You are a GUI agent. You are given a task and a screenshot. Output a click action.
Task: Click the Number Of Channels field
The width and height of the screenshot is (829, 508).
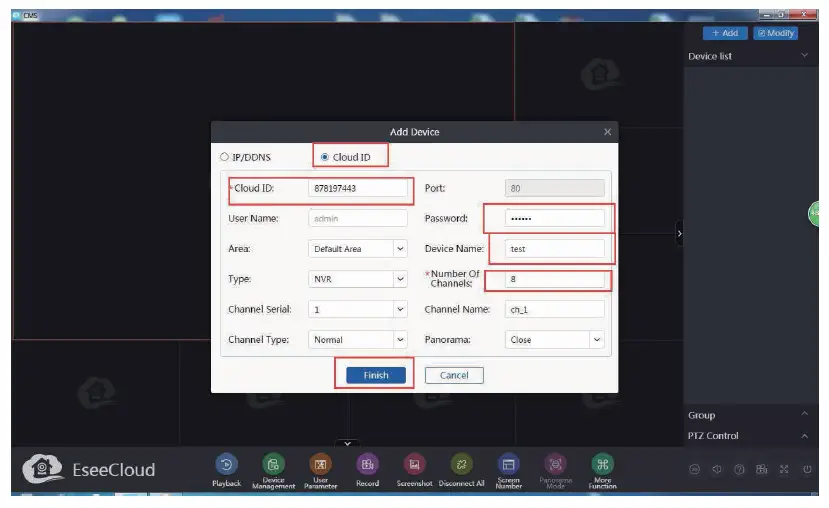tap(555, 279)
